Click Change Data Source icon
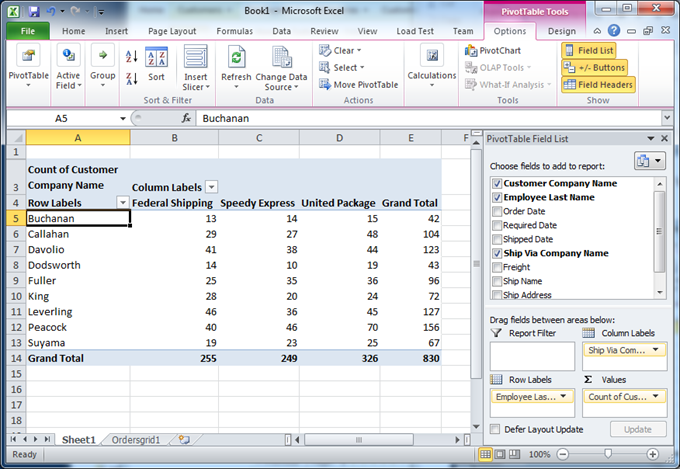 point(281,58)
